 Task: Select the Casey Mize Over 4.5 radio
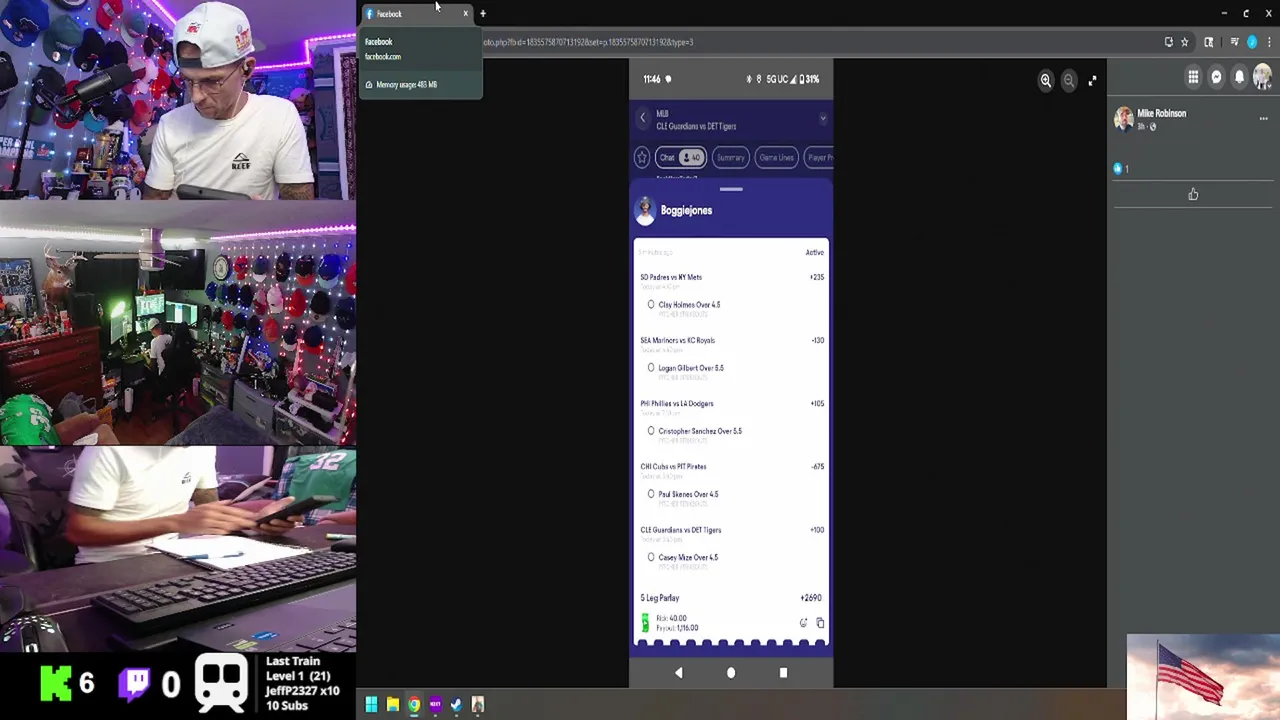pyautogui.click(x=651, y=557)
